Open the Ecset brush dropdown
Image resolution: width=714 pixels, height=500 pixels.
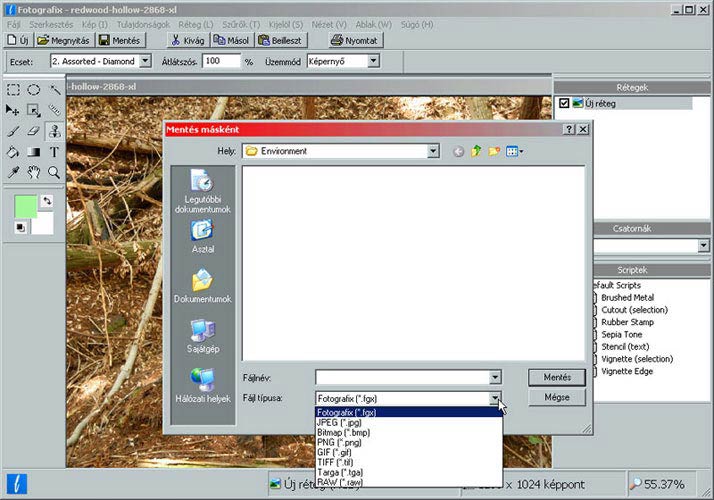[x=145, y=61]
